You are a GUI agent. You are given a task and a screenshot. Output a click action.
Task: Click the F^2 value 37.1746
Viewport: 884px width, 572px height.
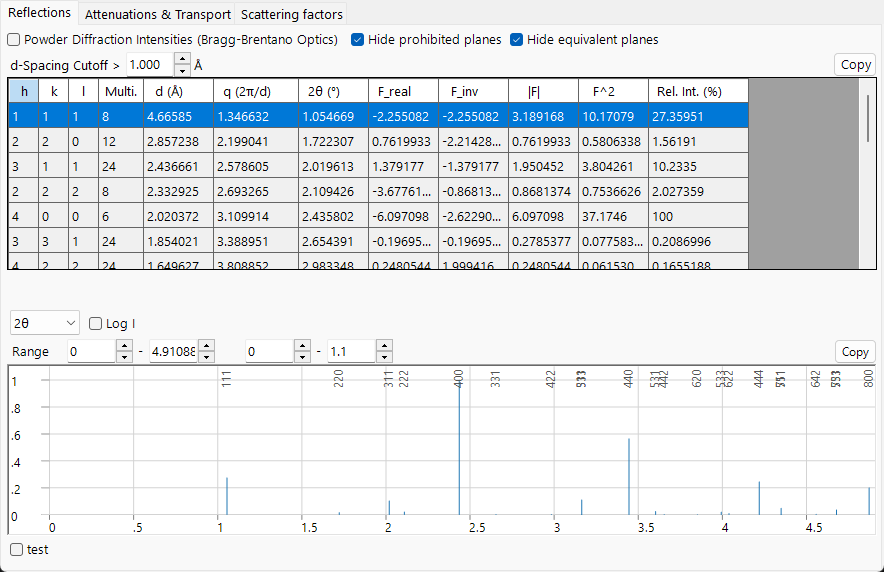pos(613,216)
